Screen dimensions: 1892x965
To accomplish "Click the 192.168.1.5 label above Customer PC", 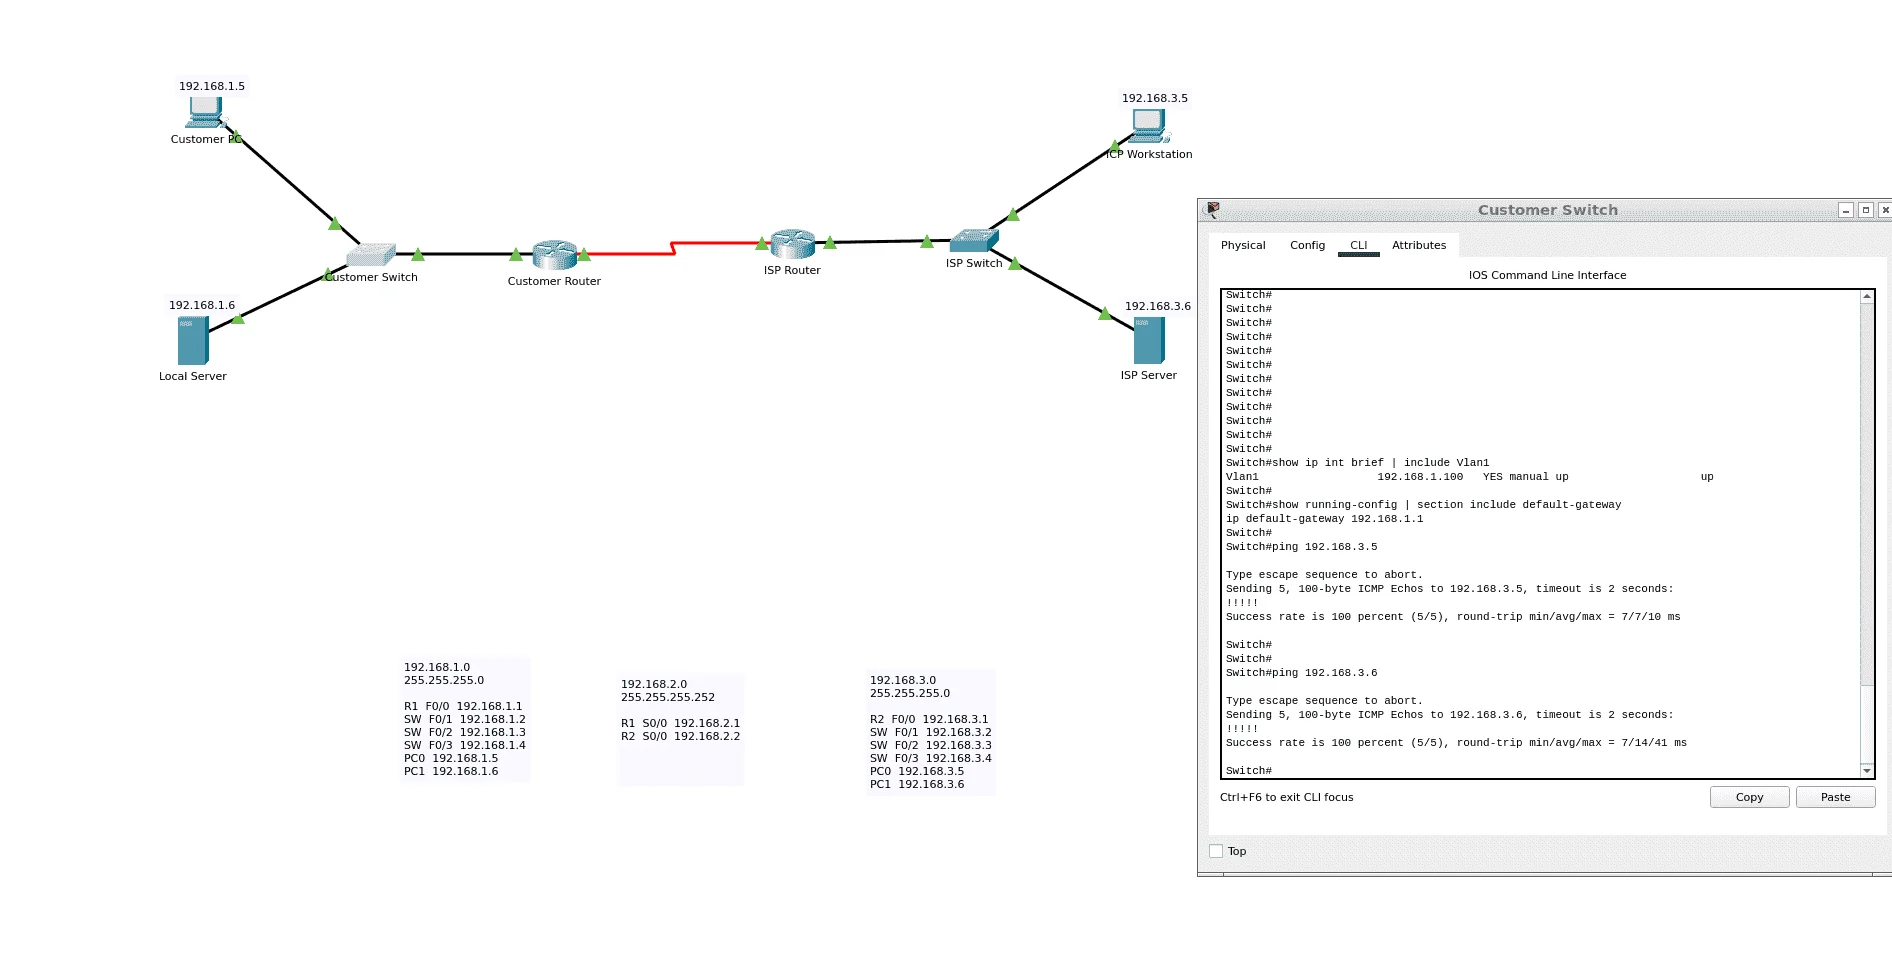I will 212,86.
